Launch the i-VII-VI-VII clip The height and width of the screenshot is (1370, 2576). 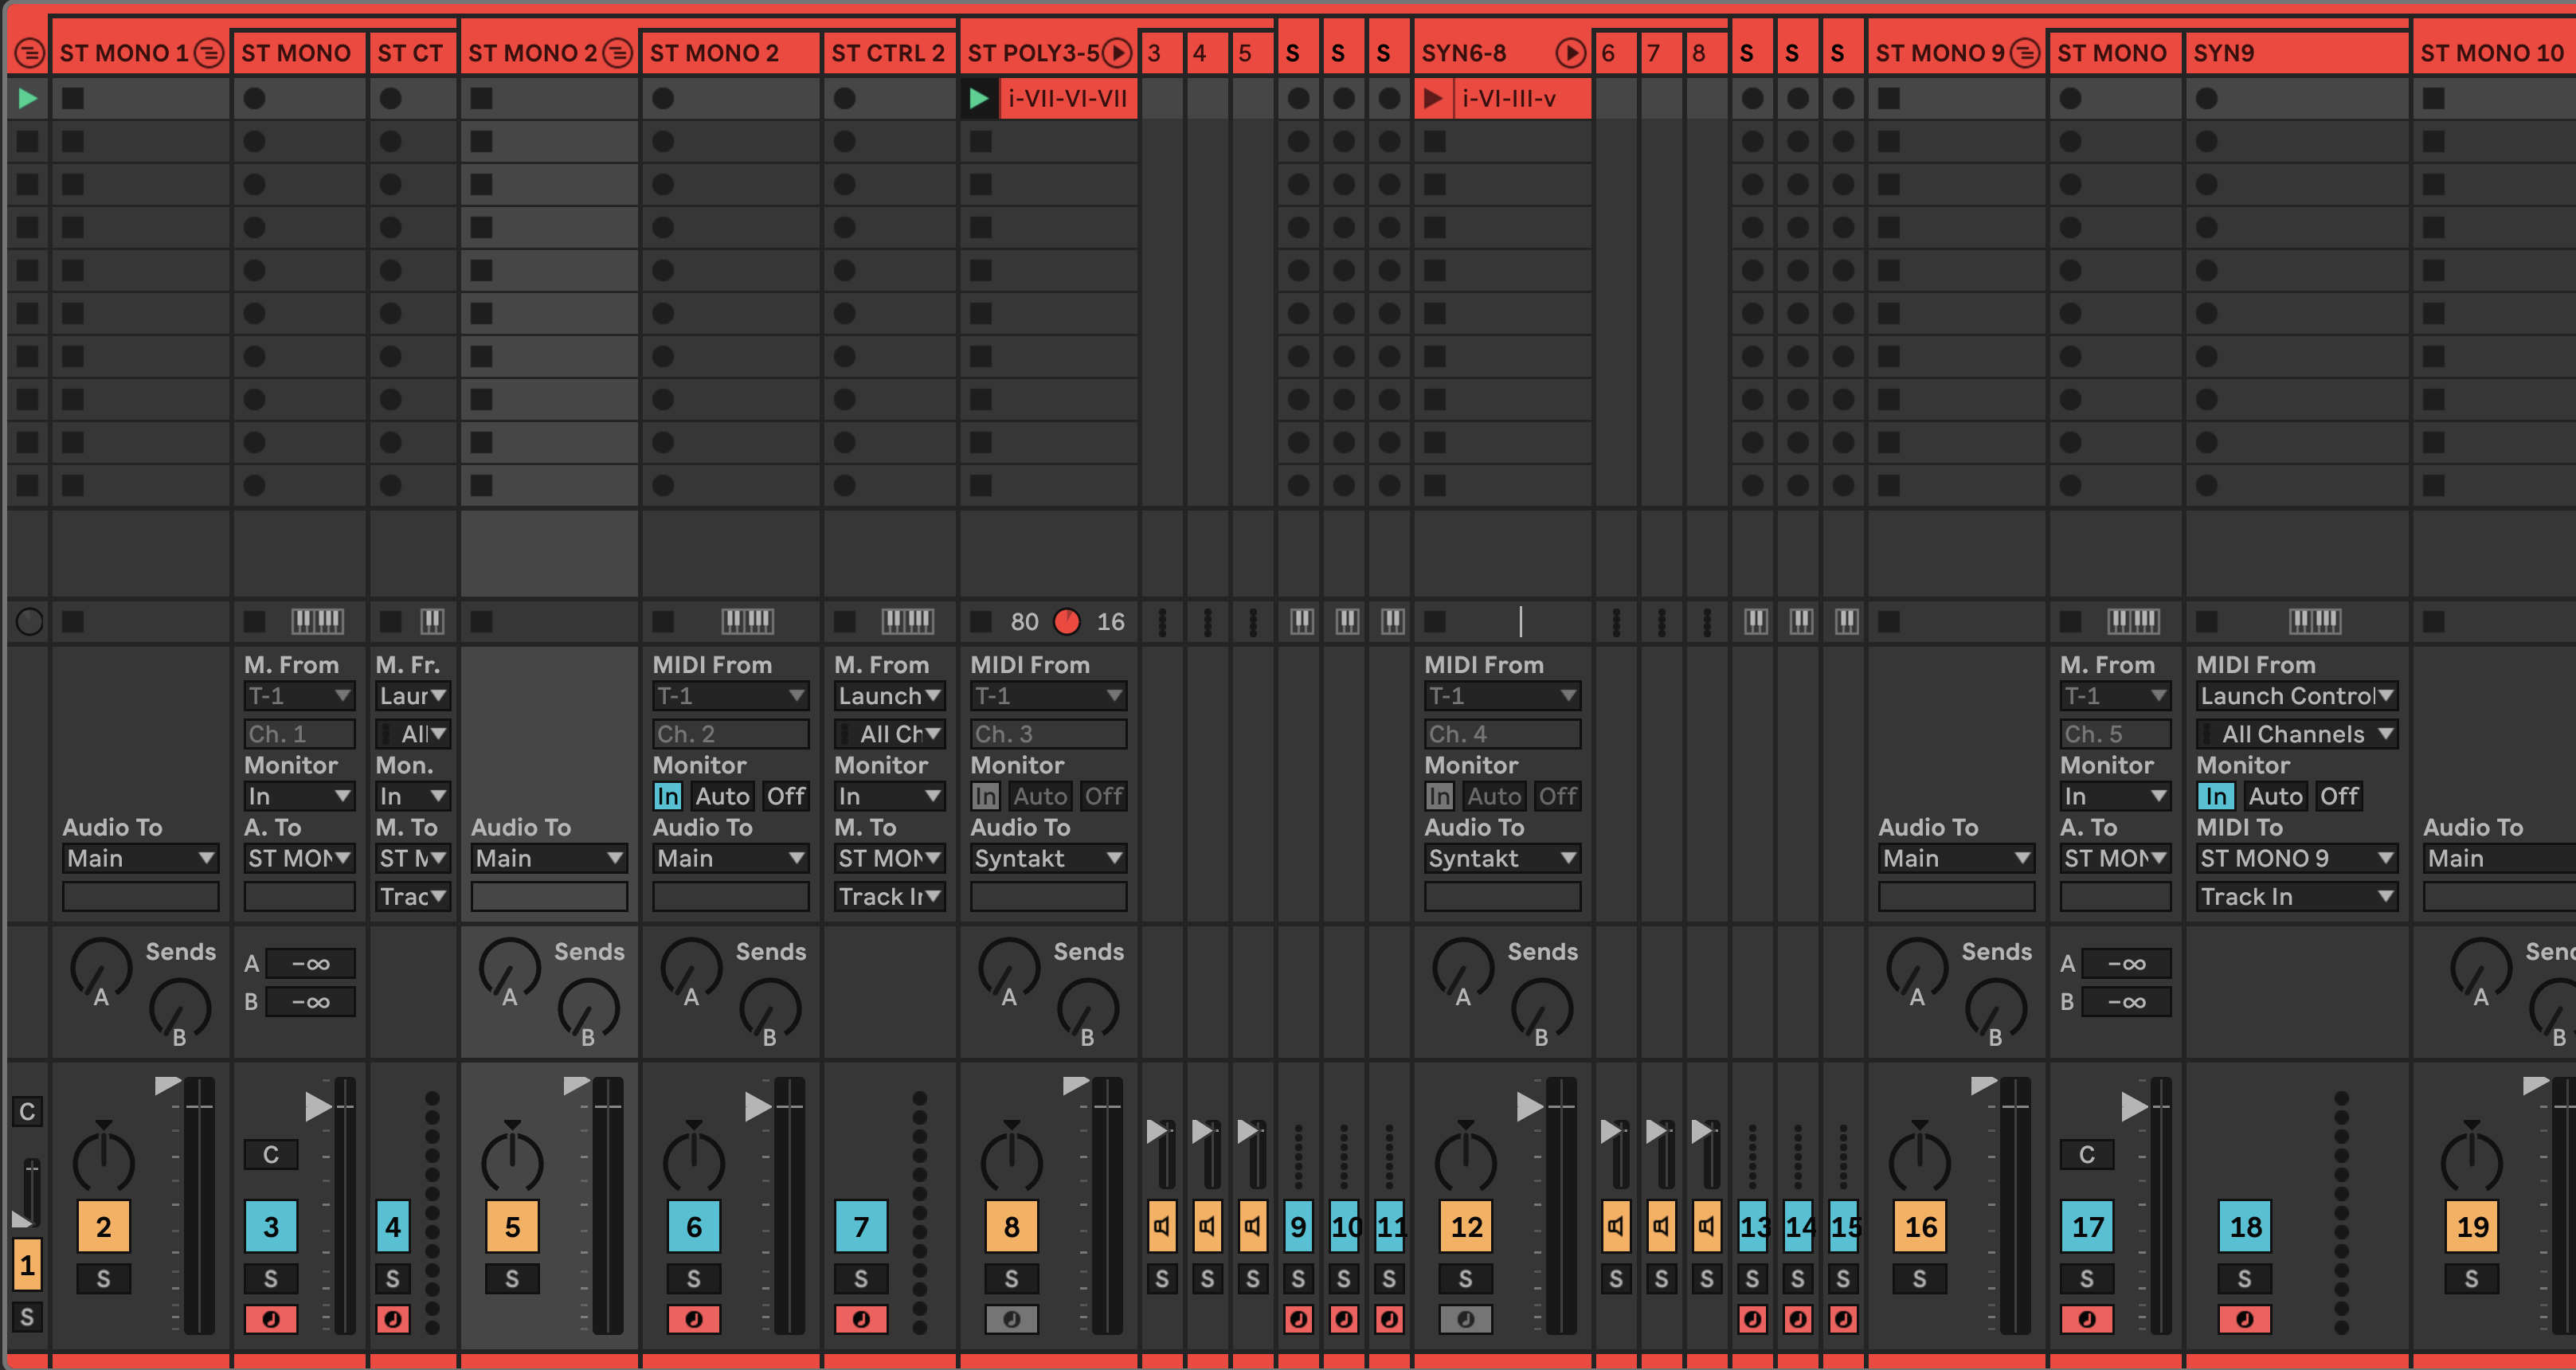(x=979, y=98)
